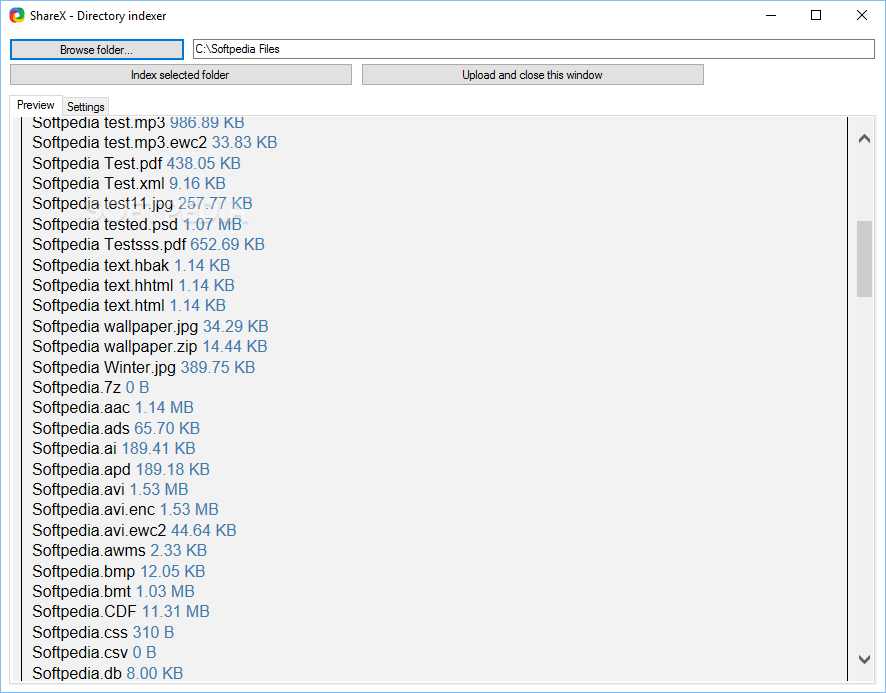Click the Softpedia.7z entry

point(91,388)
